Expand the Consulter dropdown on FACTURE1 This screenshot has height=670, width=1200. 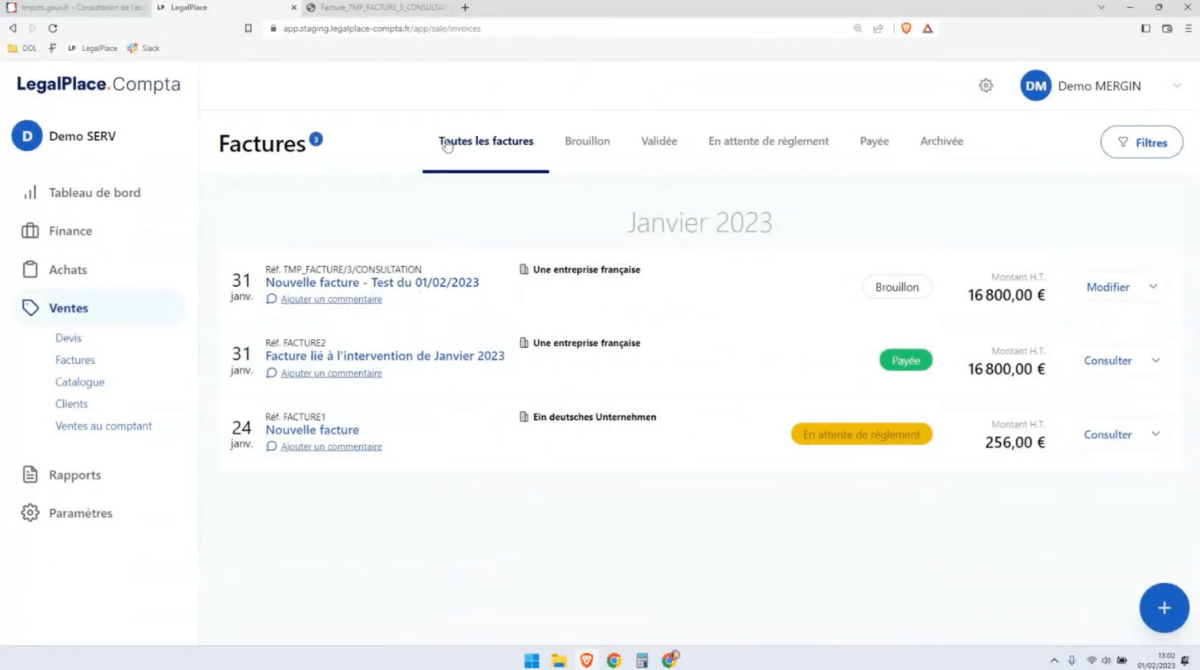[x=1154, y=434]
